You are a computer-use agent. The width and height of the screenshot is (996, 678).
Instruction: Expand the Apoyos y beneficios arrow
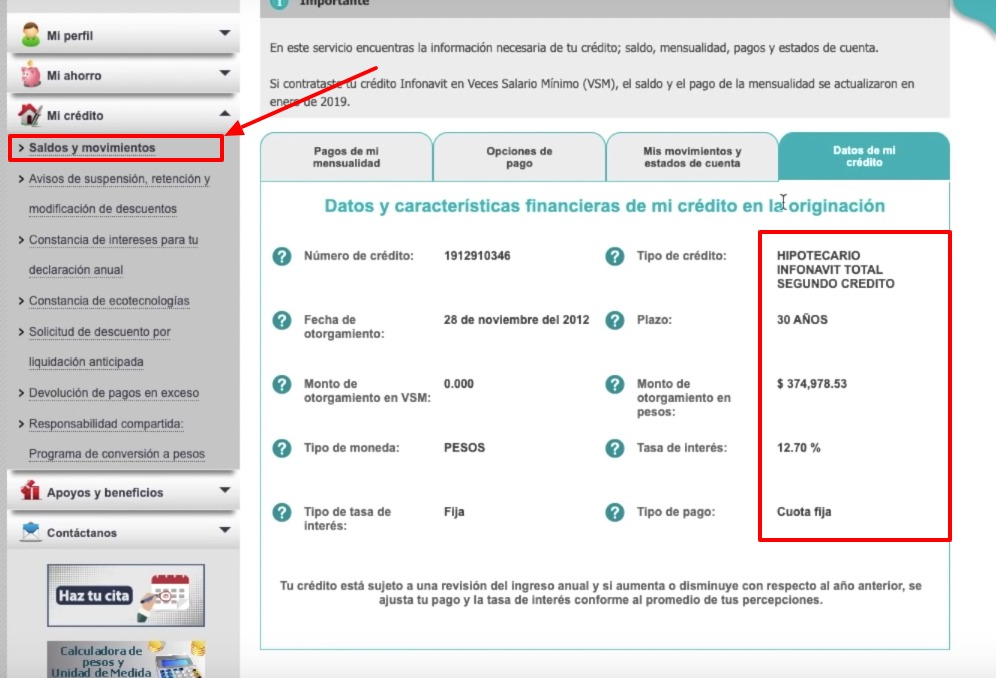click(x=225, y=490)
